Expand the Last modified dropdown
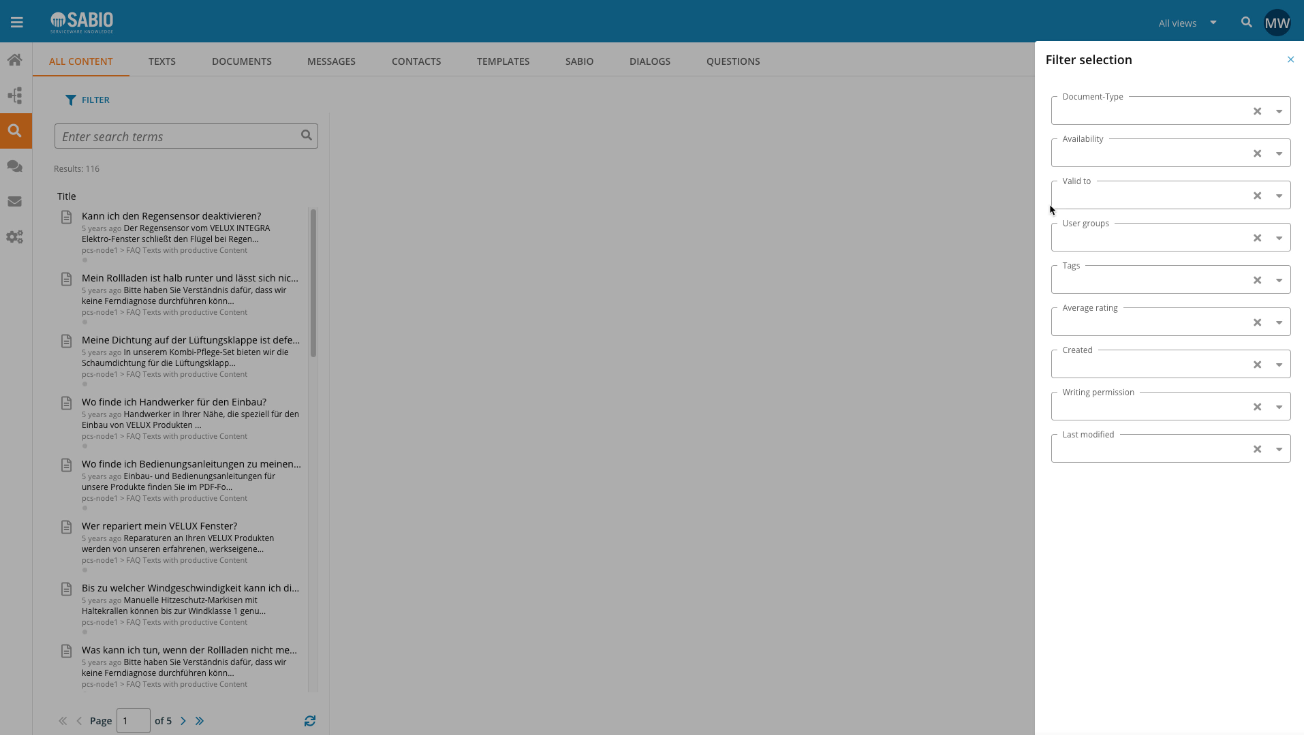 coord(1279,449)
